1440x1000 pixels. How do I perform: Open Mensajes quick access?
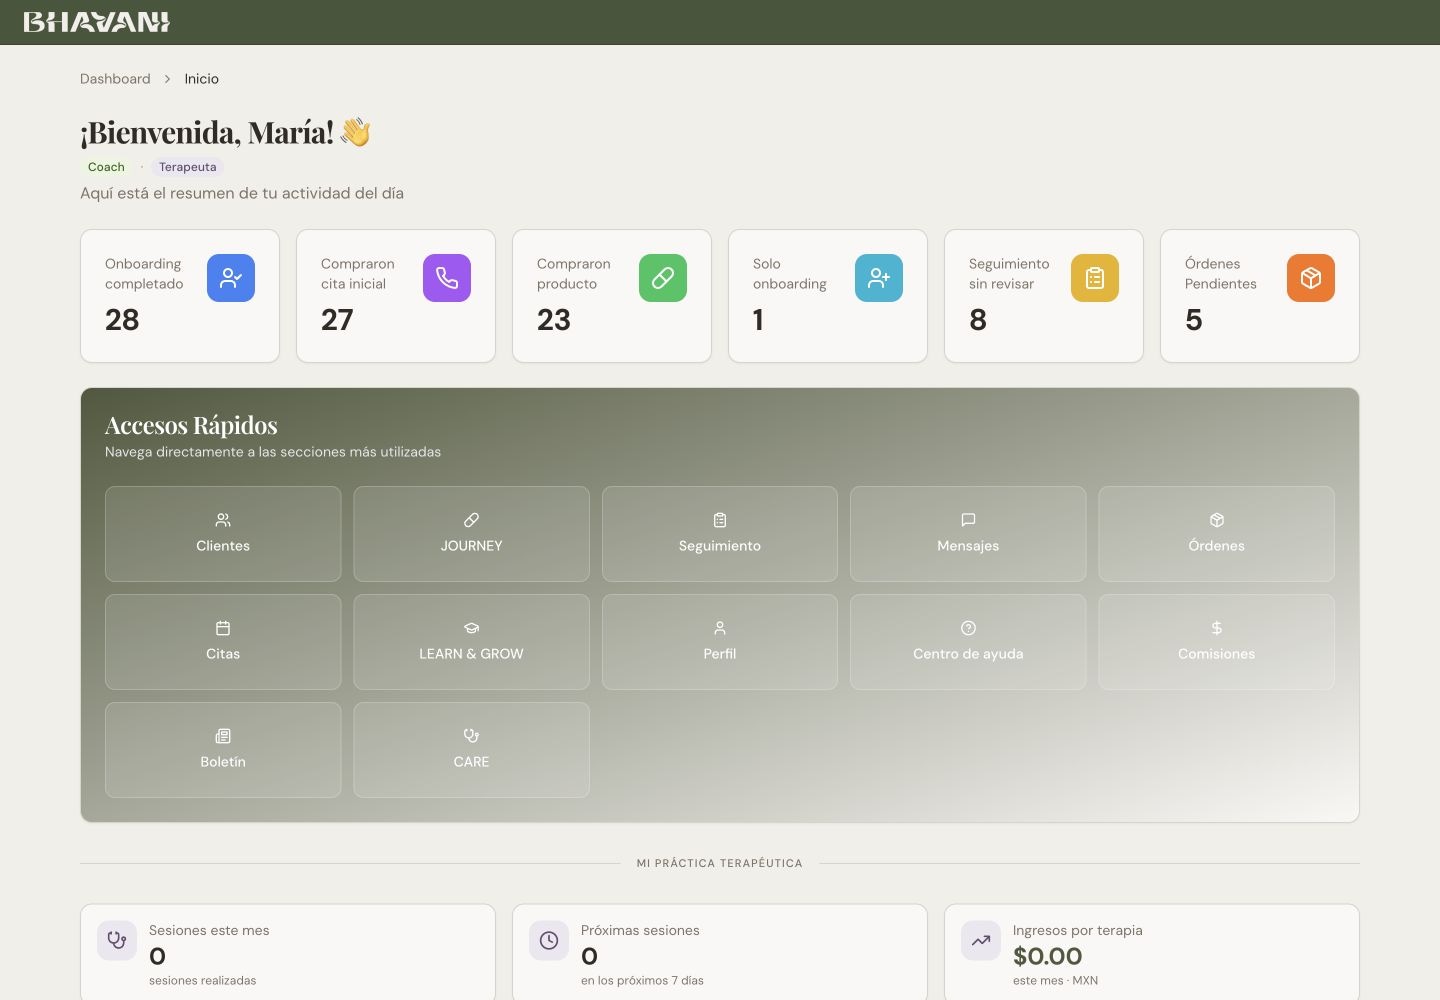[x=968, y=534]
